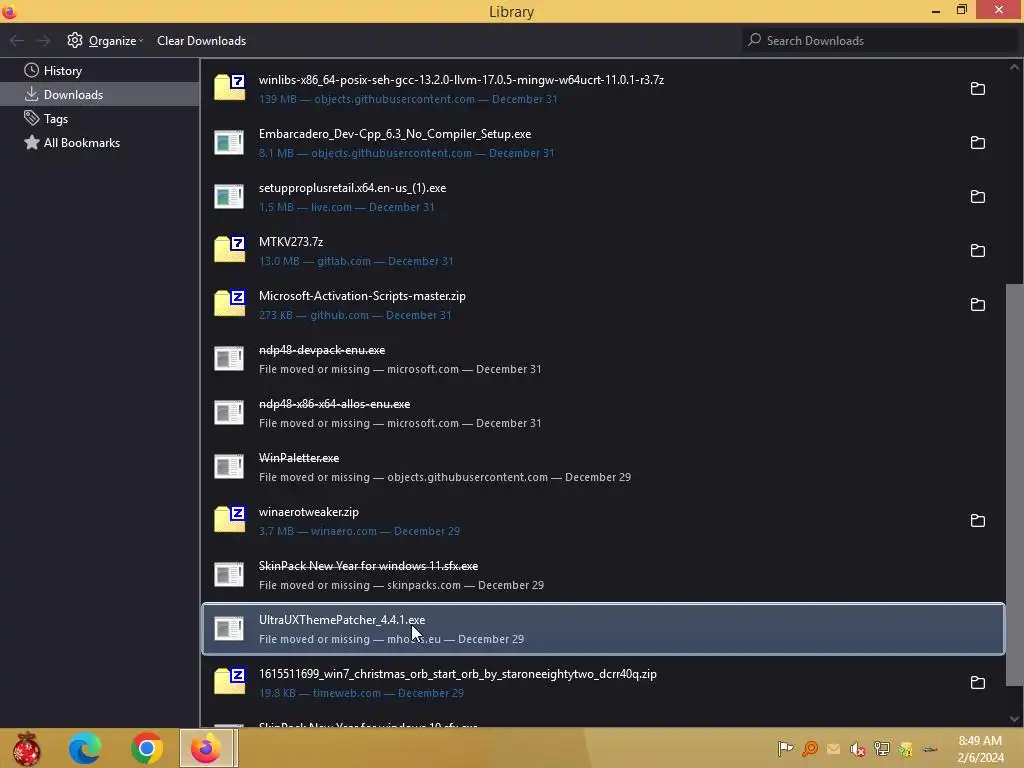Click the envelope mail tray icon
The width and height of the screenshot is (1024, 768).
coord(833,749)
